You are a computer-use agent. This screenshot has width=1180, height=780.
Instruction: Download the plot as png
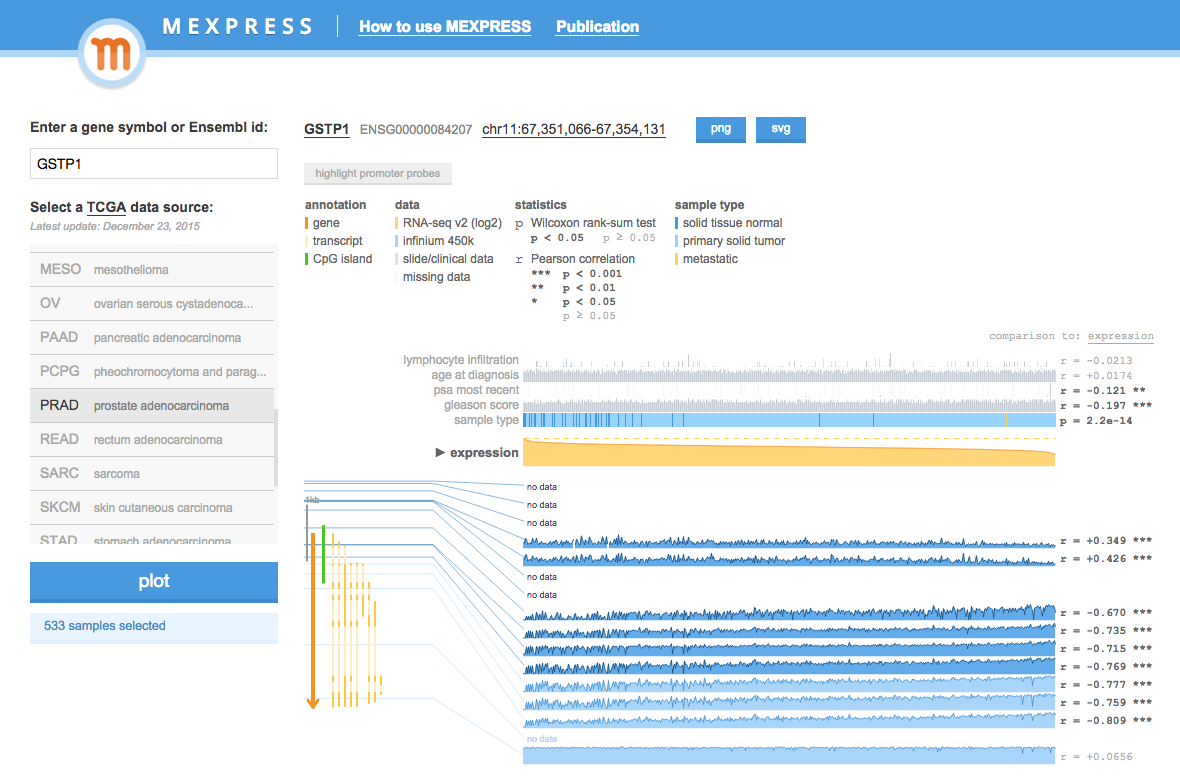click(720, 129)
